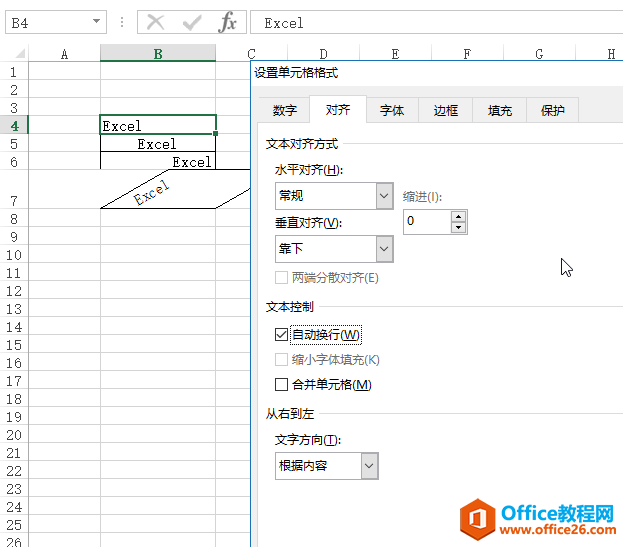Open the 文字方向 dropdown showing 根据内容

point(327,466)
